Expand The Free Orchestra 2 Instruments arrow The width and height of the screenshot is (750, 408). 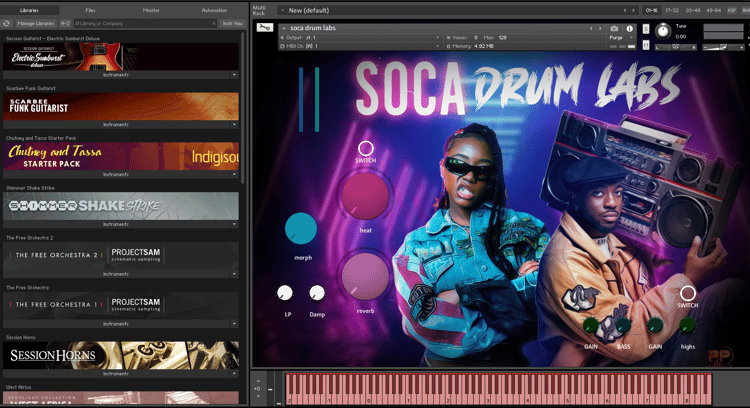[x=234, y=274]
